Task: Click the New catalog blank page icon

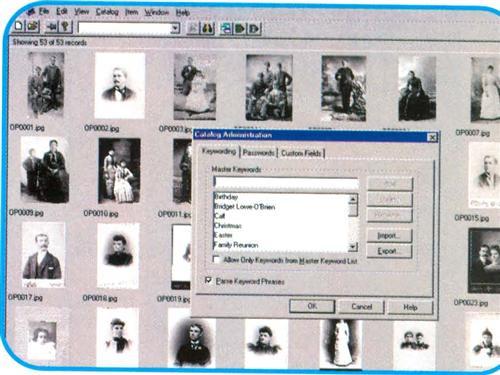Action: (x=19, y=26)
